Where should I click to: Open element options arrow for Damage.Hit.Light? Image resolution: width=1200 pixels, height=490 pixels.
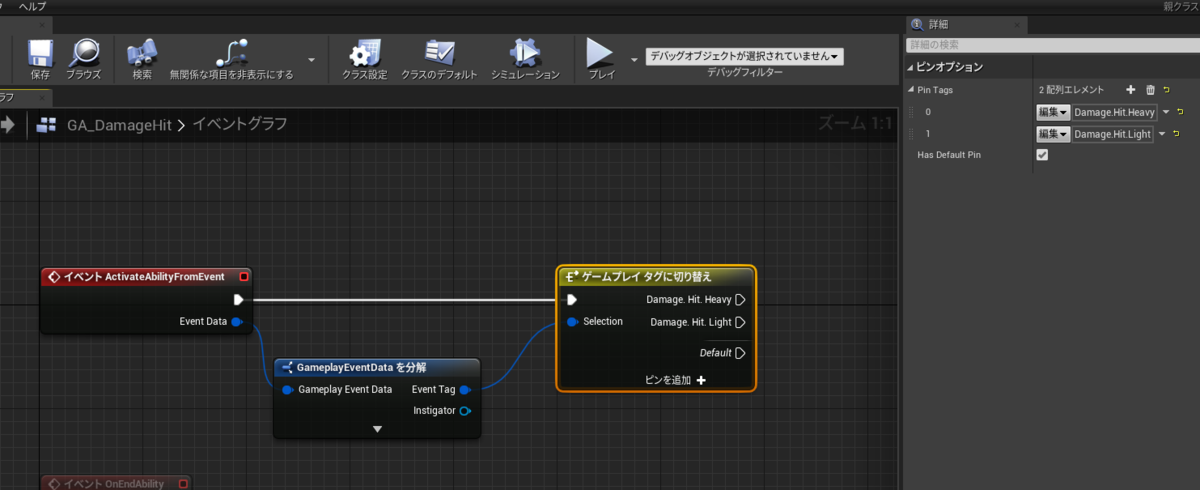point(1163,134)
